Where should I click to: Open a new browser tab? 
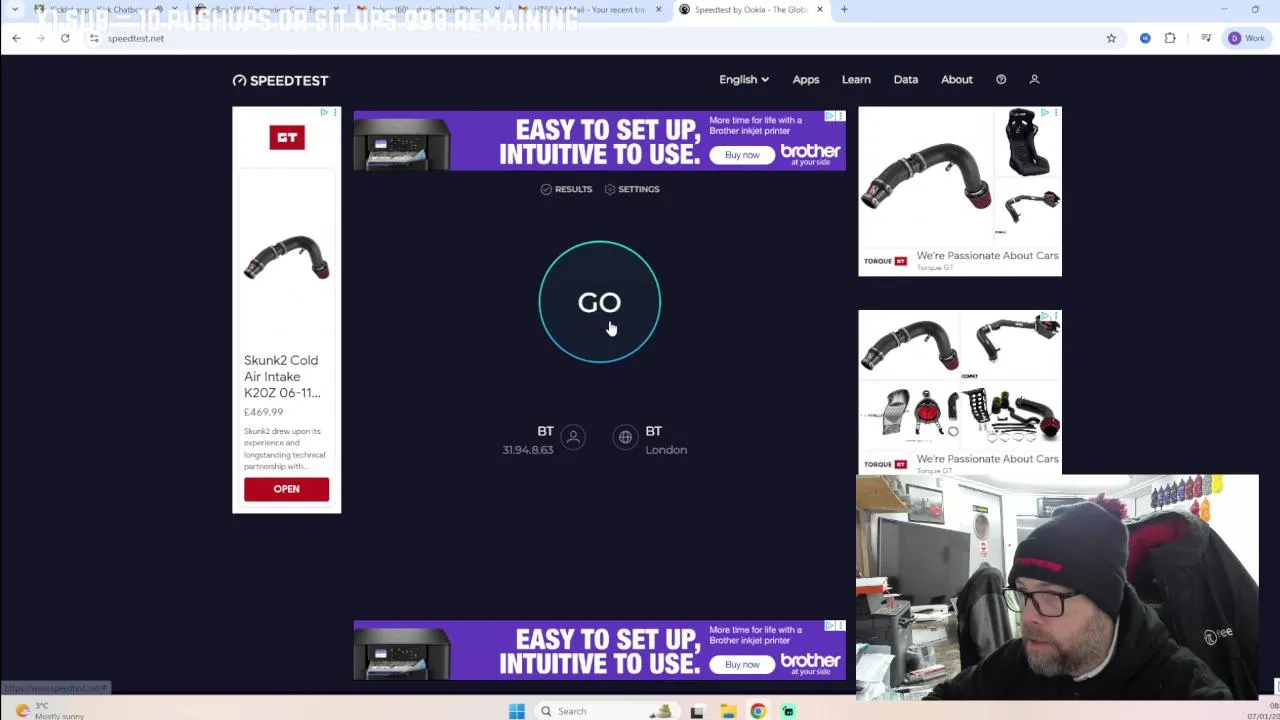point(844,10)
